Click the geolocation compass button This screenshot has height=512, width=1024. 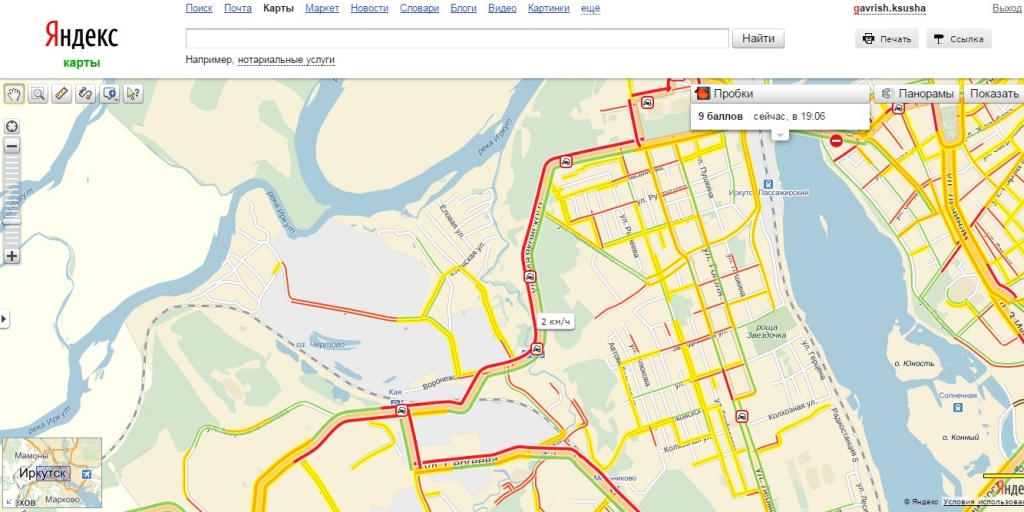point(12,126)
